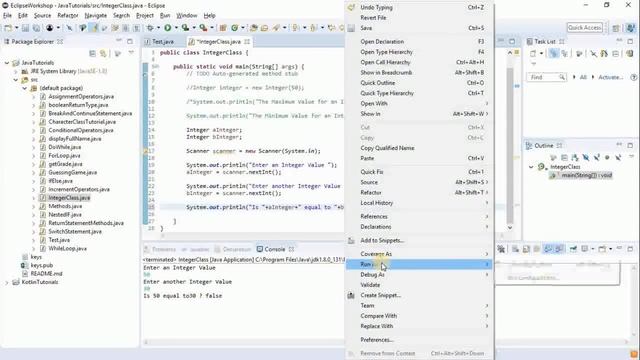Screen dimensions: 640x360
Task: Select Open Declaration in context menu
Action: coord(419,42)
